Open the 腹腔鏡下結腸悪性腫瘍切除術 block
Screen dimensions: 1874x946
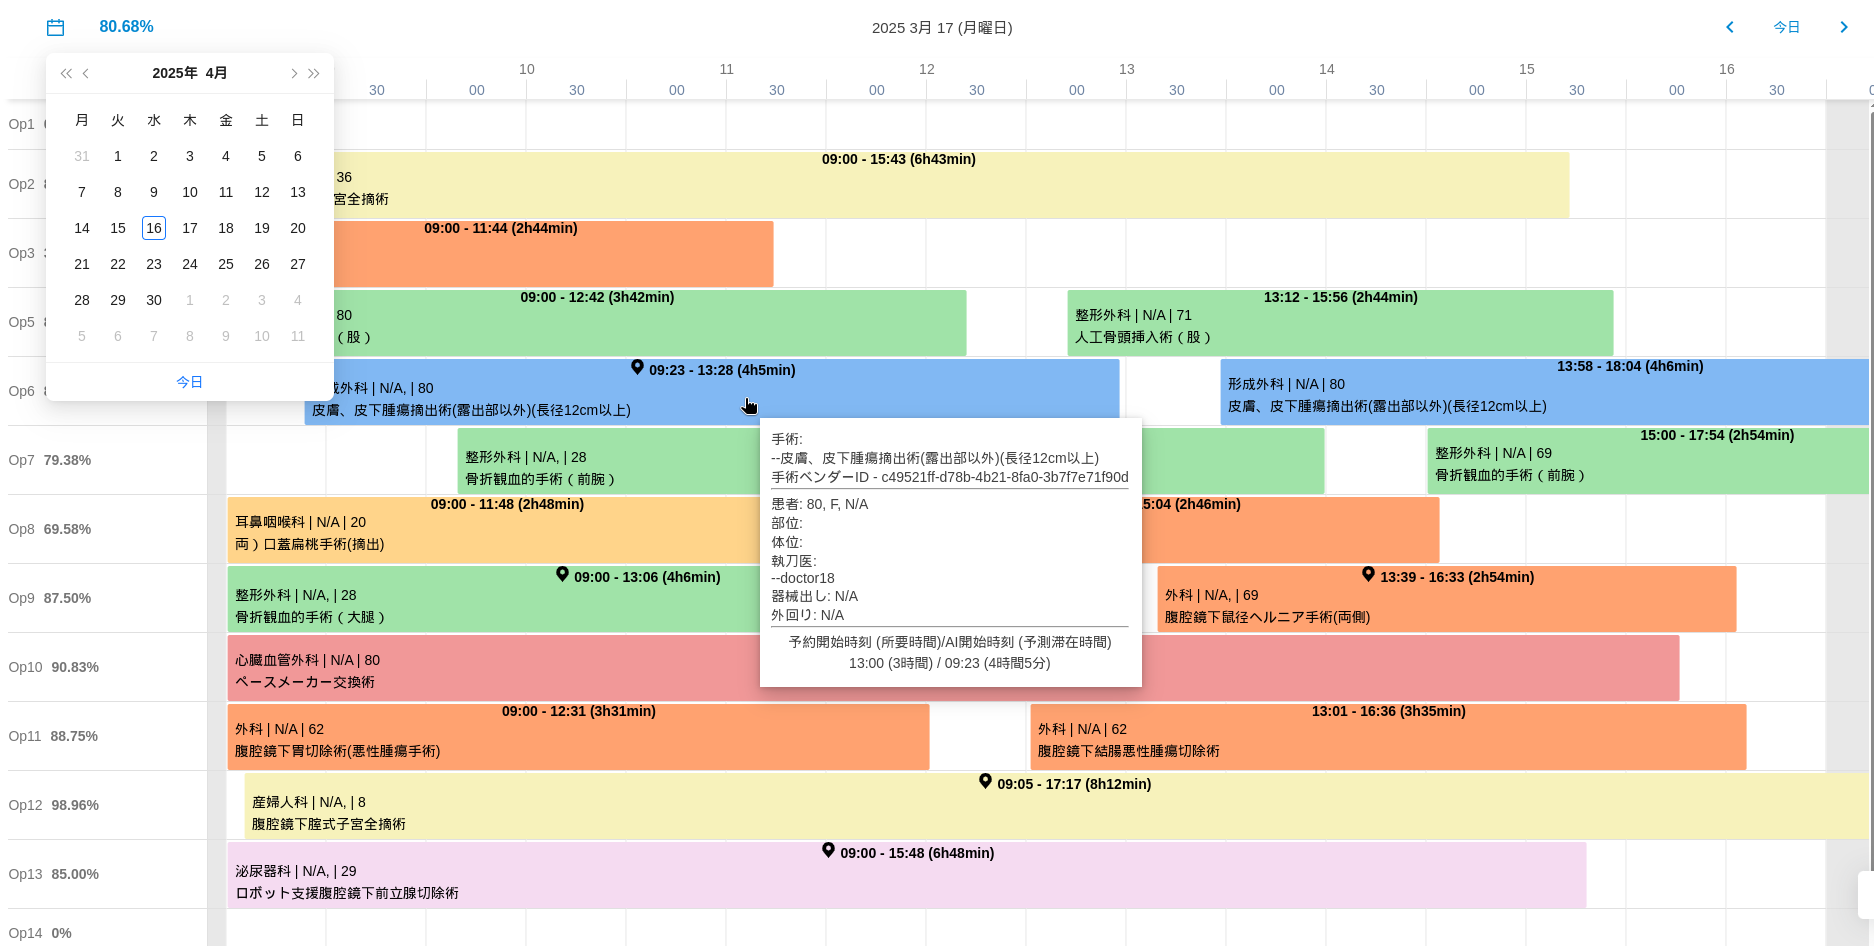pos(1388,737)
